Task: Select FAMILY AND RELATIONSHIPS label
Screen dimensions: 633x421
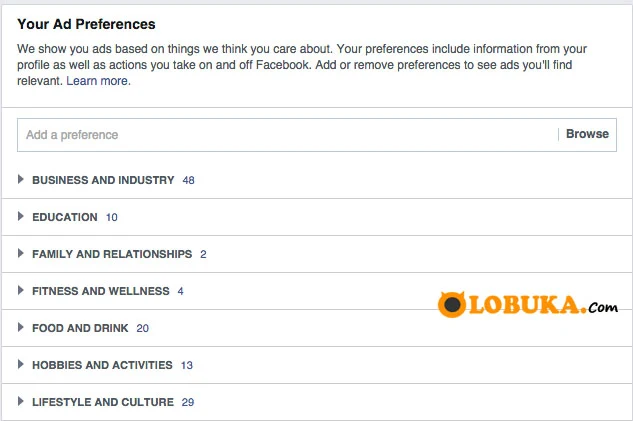Action: pos(112,254)
